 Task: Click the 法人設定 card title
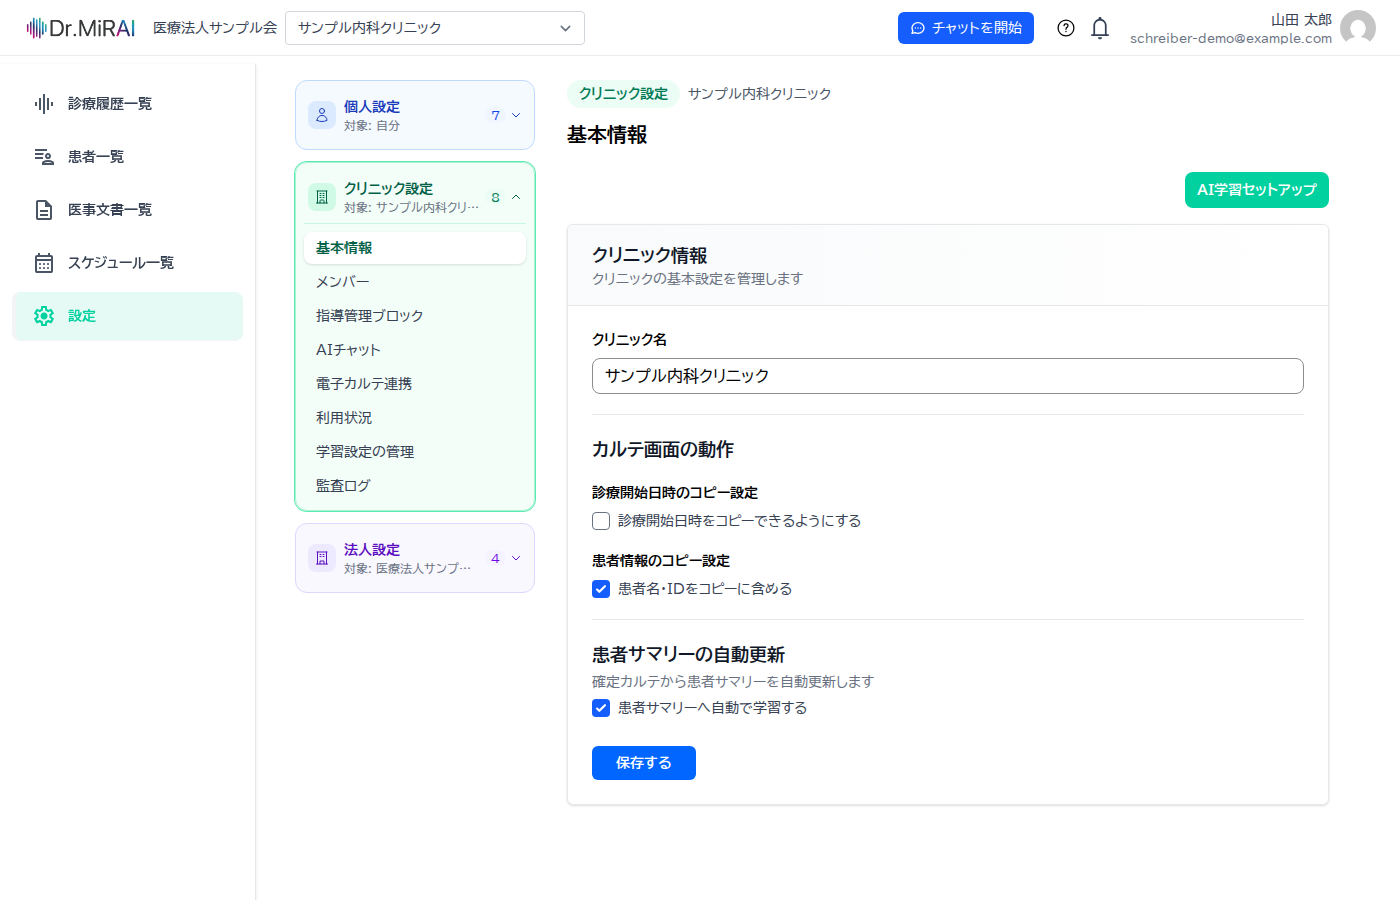[372, 550]
